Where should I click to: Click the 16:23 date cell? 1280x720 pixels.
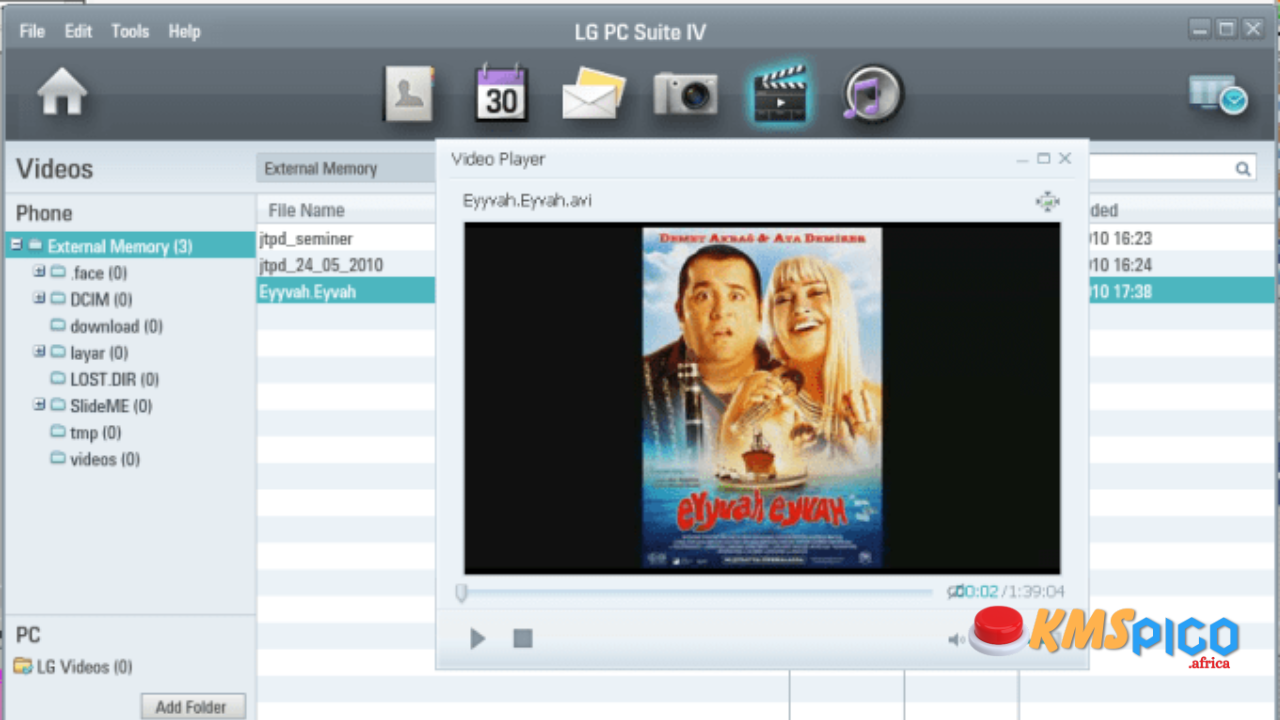click(x=1120, y=239)
